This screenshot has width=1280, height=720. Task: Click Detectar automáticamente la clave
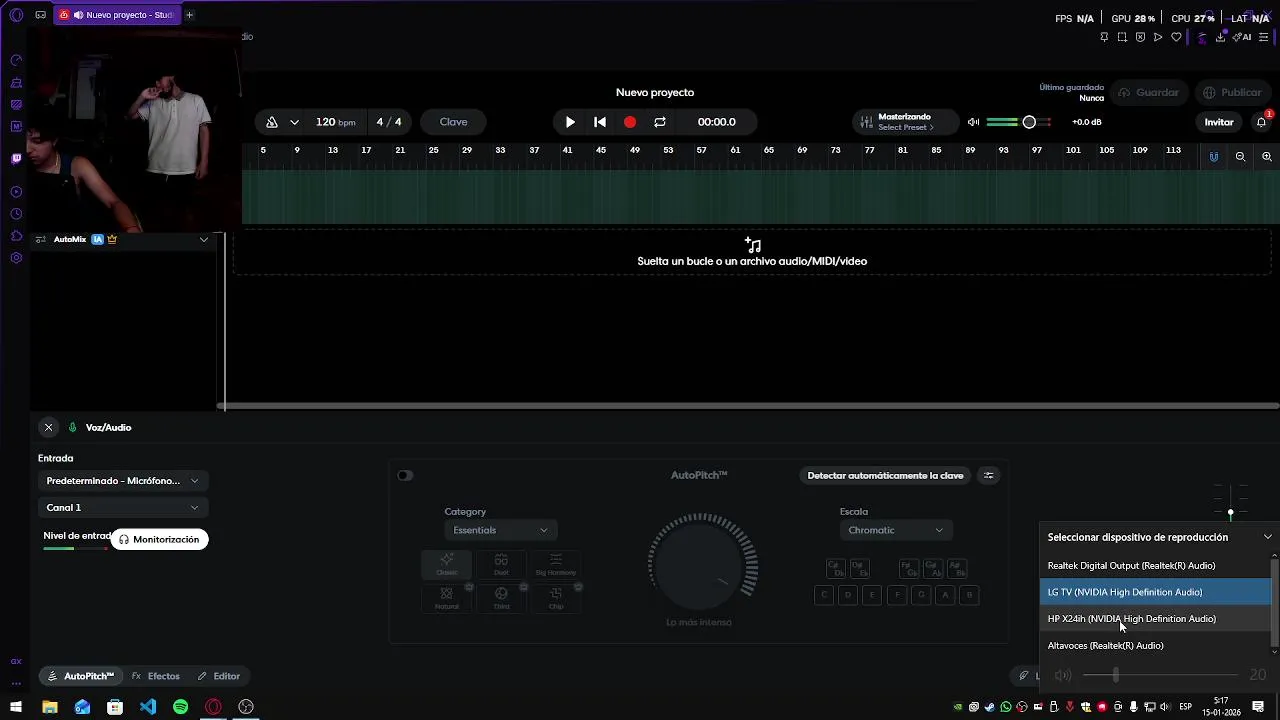pos(885,475)
